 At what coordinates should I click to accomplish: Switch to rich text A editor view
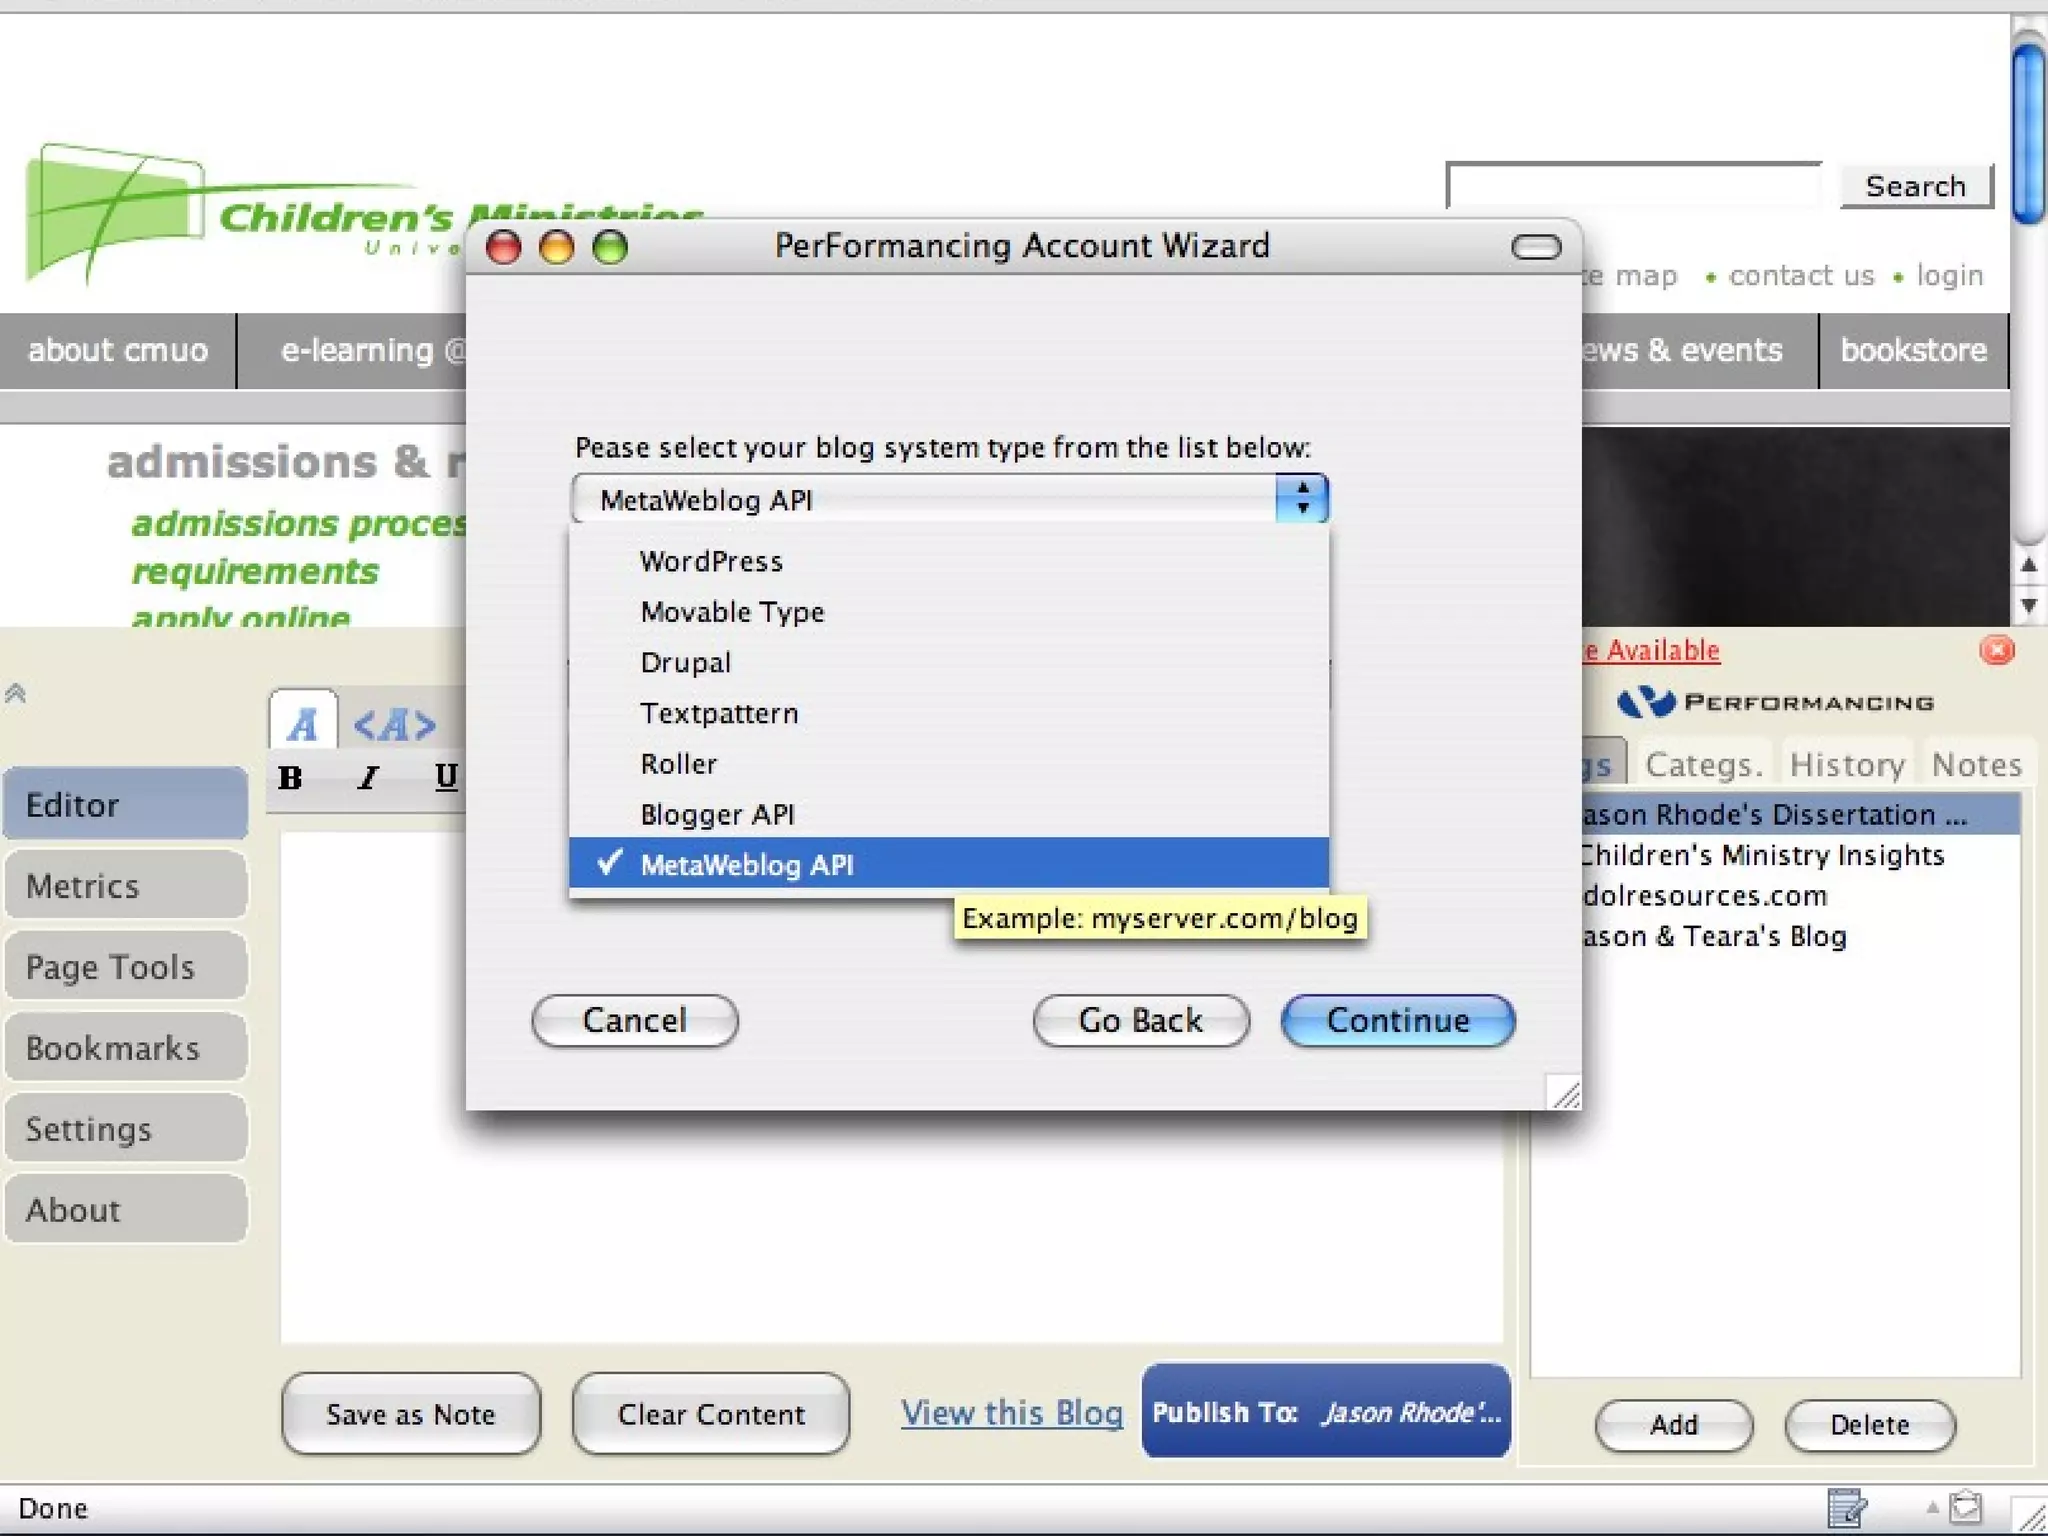(303, 723)
